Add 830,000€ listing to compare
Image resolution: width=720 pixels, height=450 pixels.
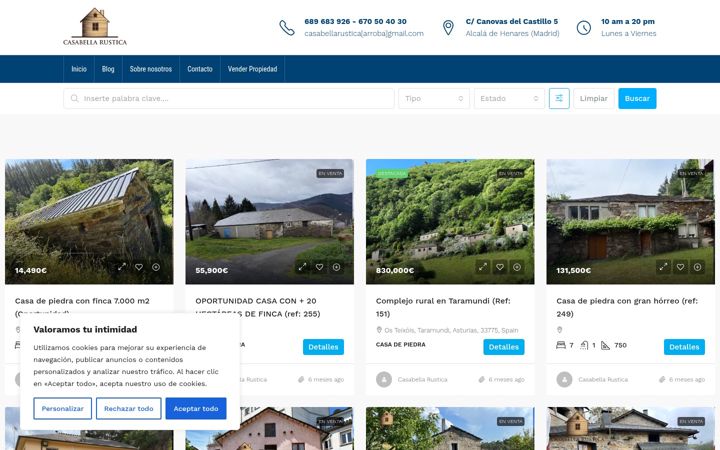click(517, 267)
